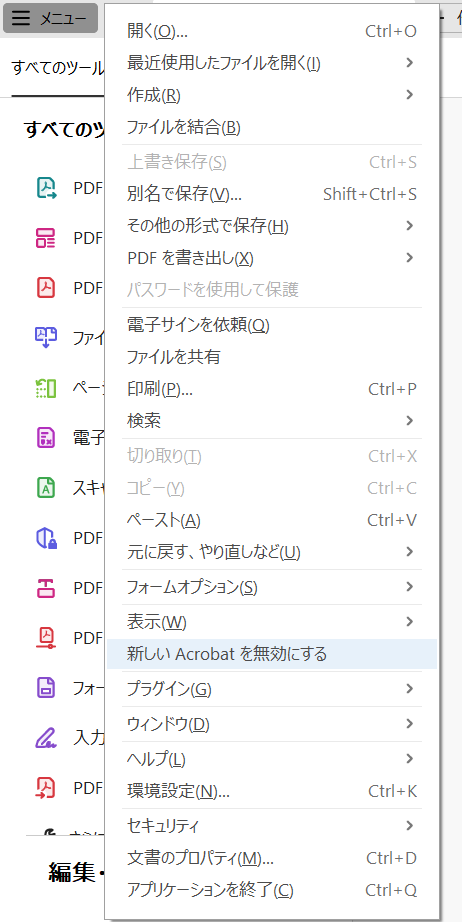The height and width of the screenshot is (922, 462).
Task: Select the pink Redact PDF tool icon
Action: tap(46, 587)
